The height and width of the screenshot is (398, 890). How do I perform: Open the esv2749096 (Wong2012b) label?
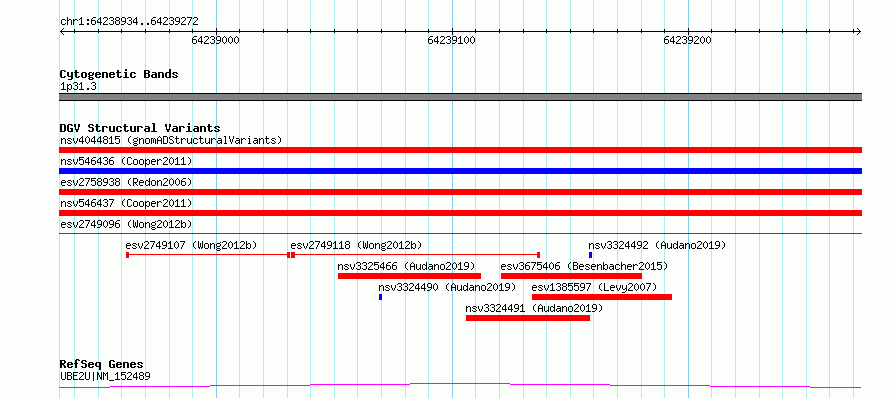coord(126,224)
